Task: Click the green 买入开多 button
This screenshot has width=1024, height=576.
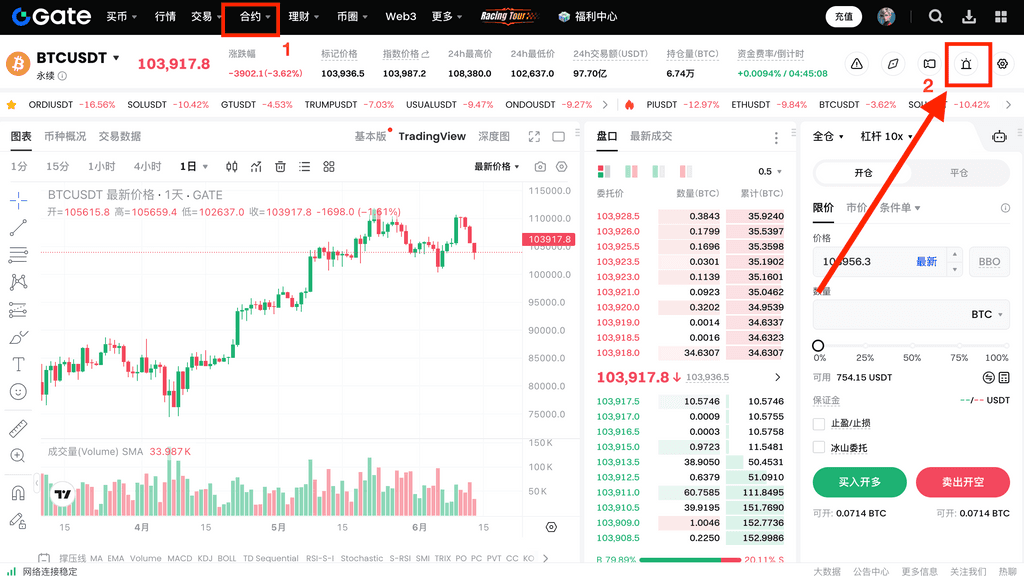Action: (x=859, y=482)
